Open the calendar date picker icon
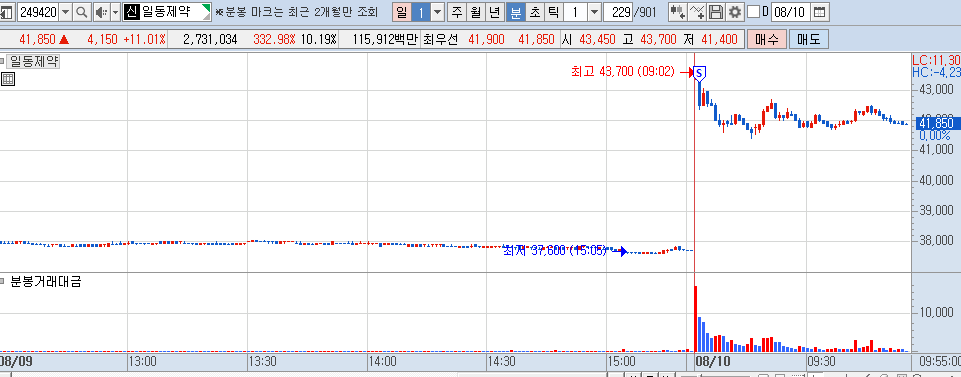 [x=818, y=12]
